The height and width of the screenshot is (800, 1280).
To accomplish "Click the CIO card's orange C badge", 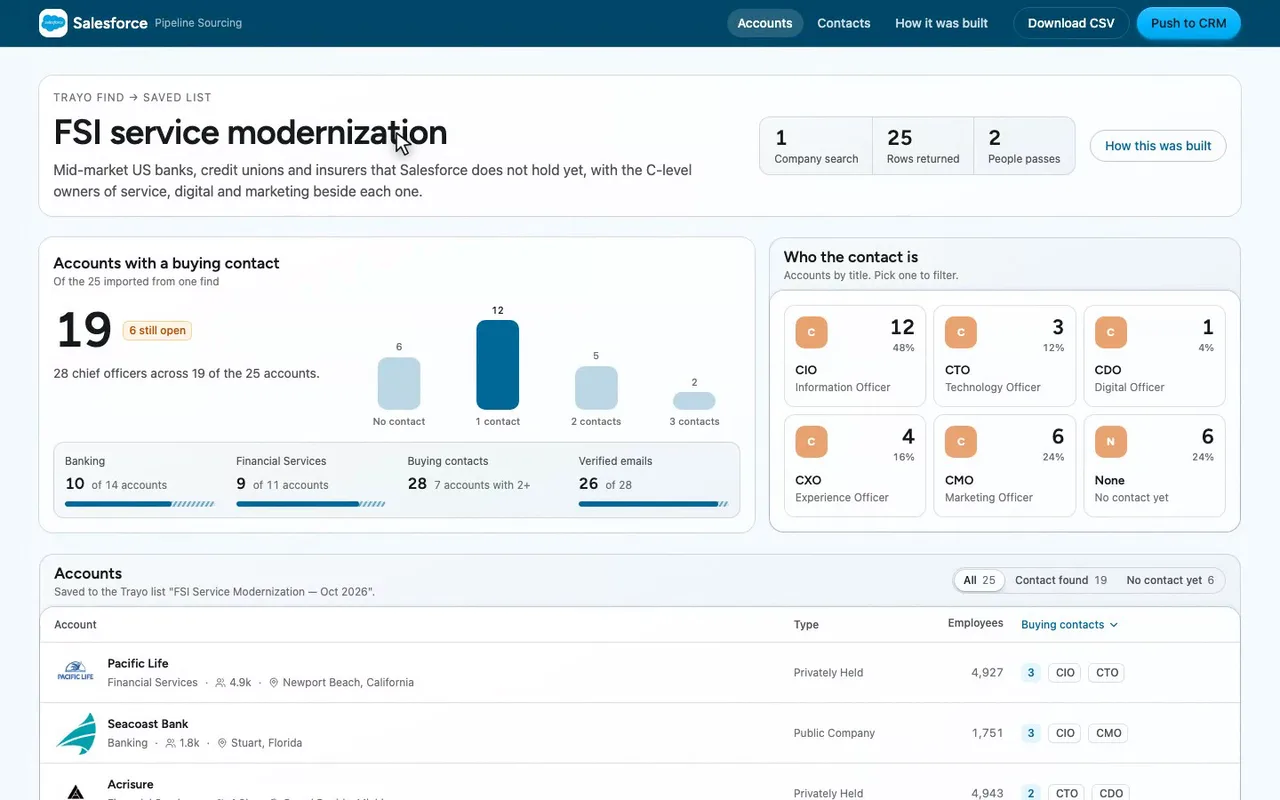I will [x=811, y=332].
